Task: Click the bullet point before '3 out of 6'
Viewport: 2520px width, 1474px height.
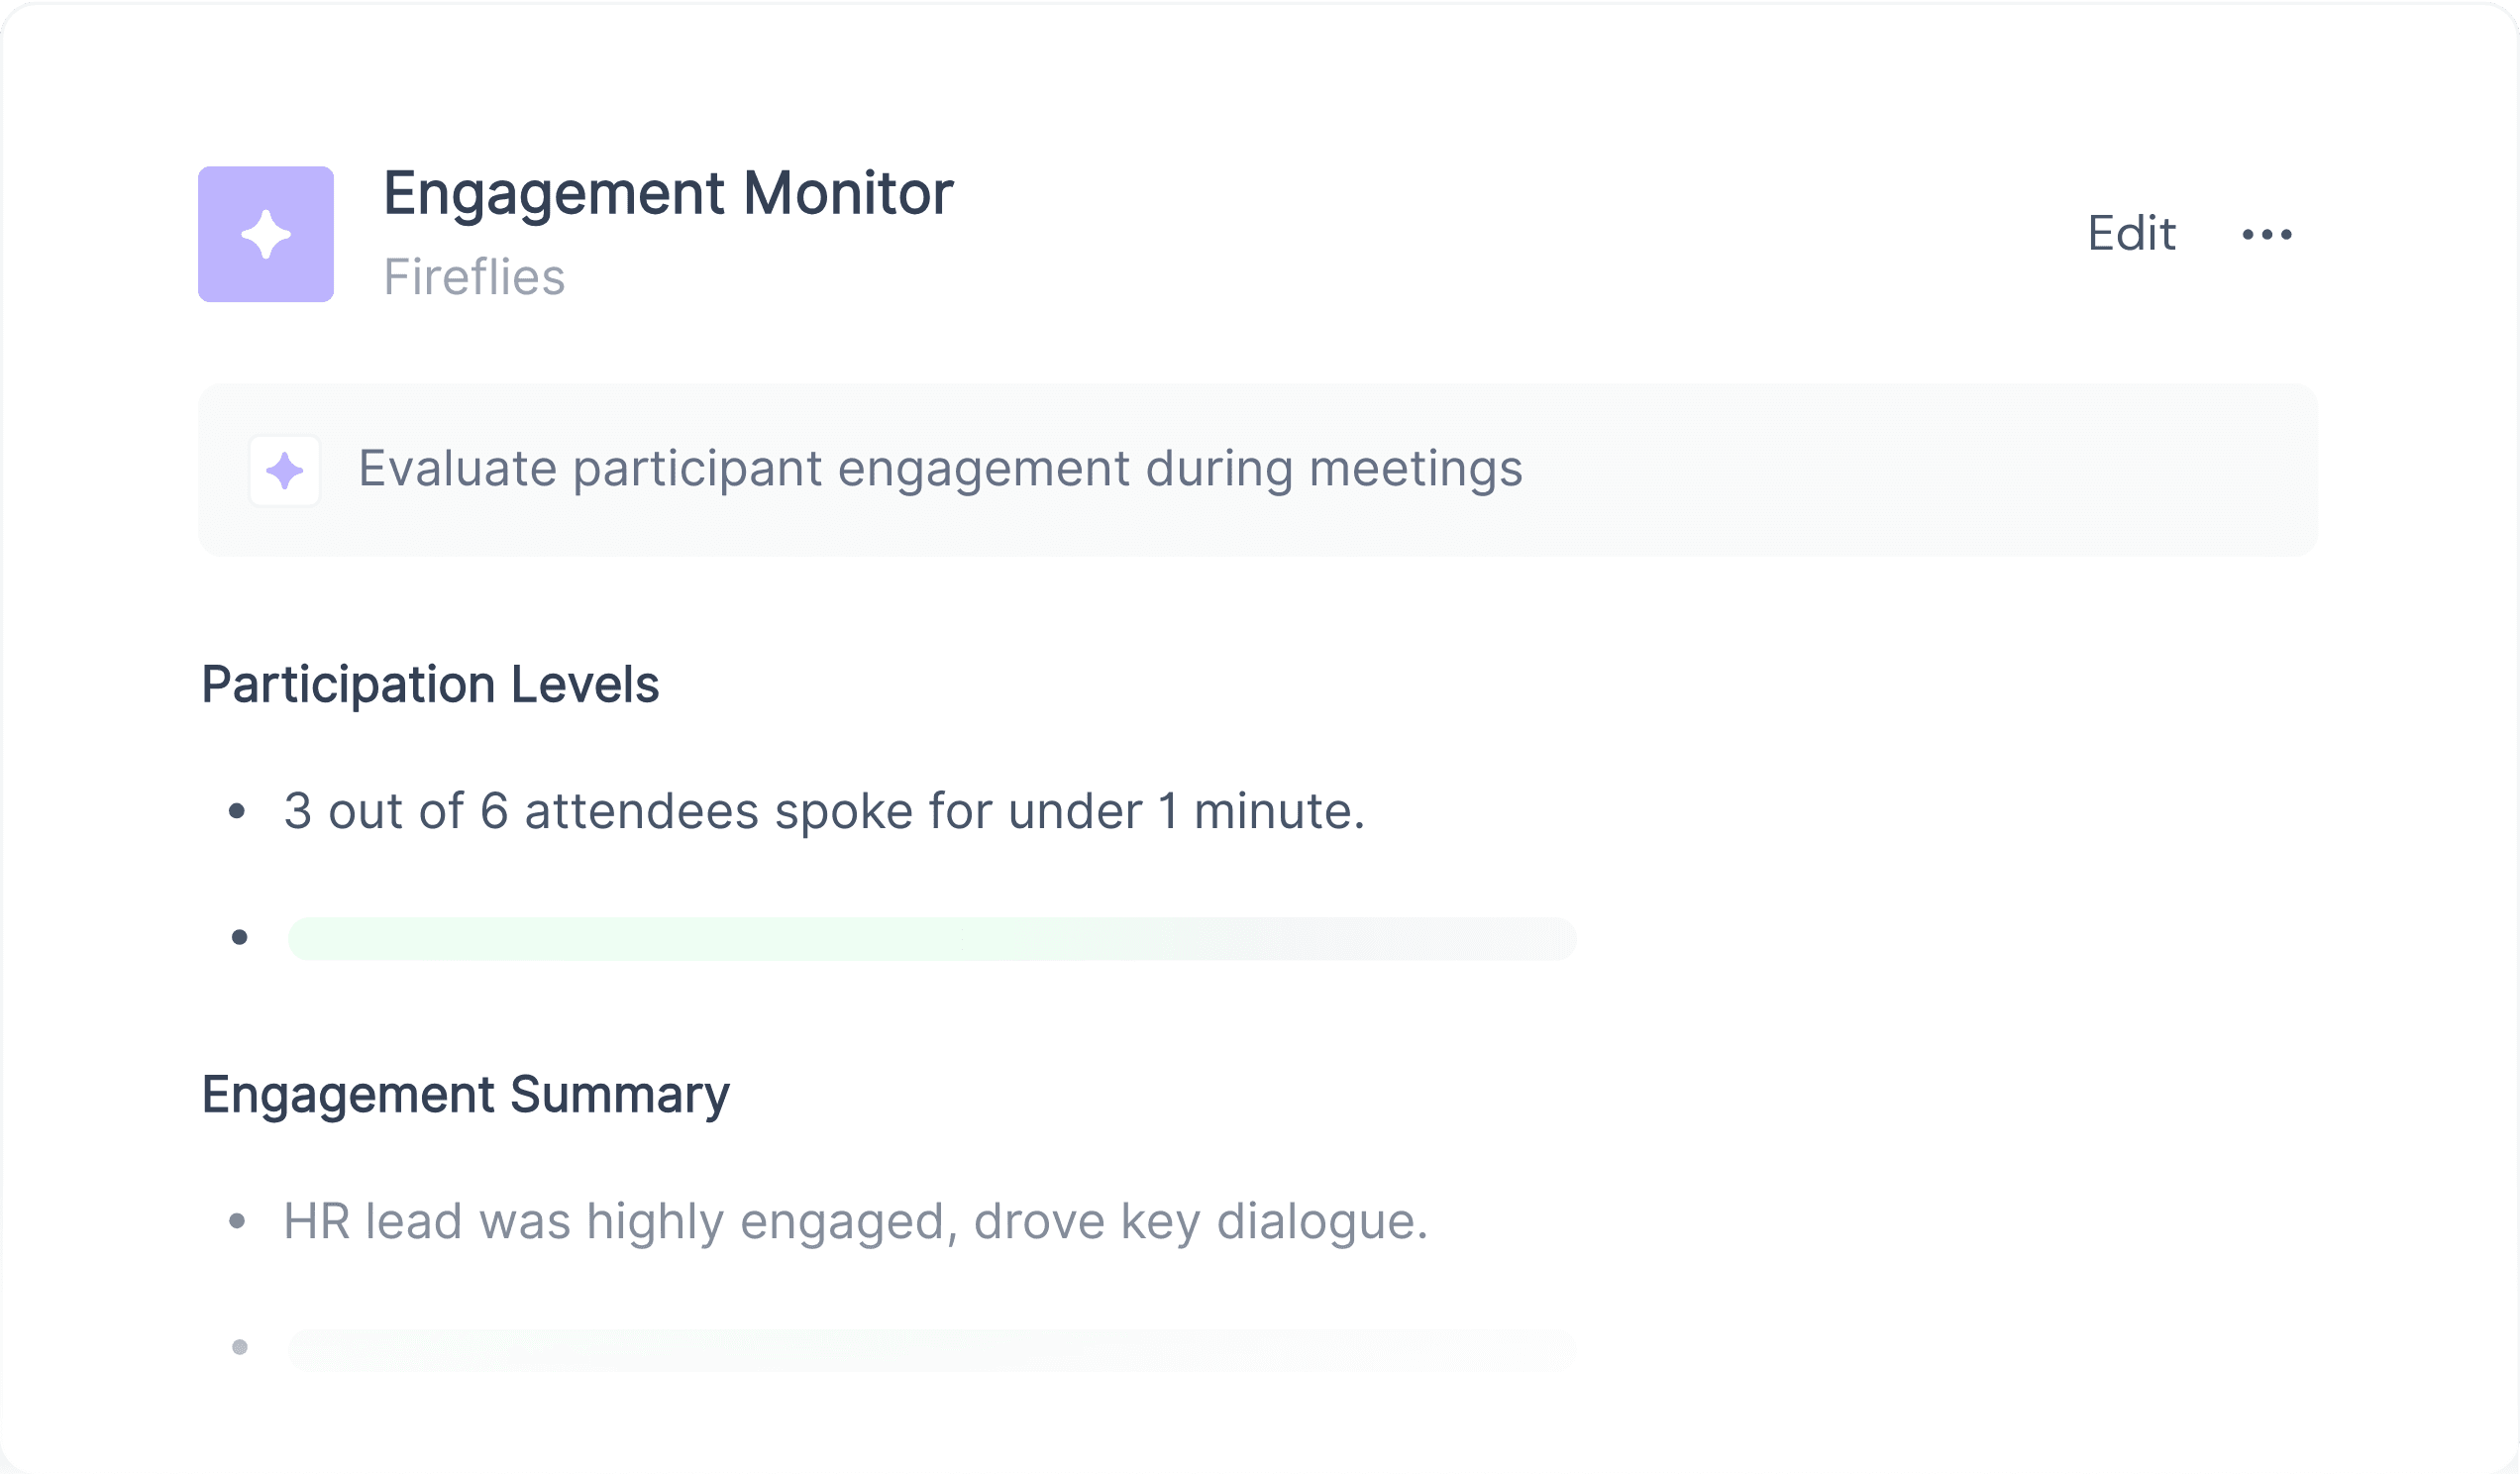Action: [237, 811]
